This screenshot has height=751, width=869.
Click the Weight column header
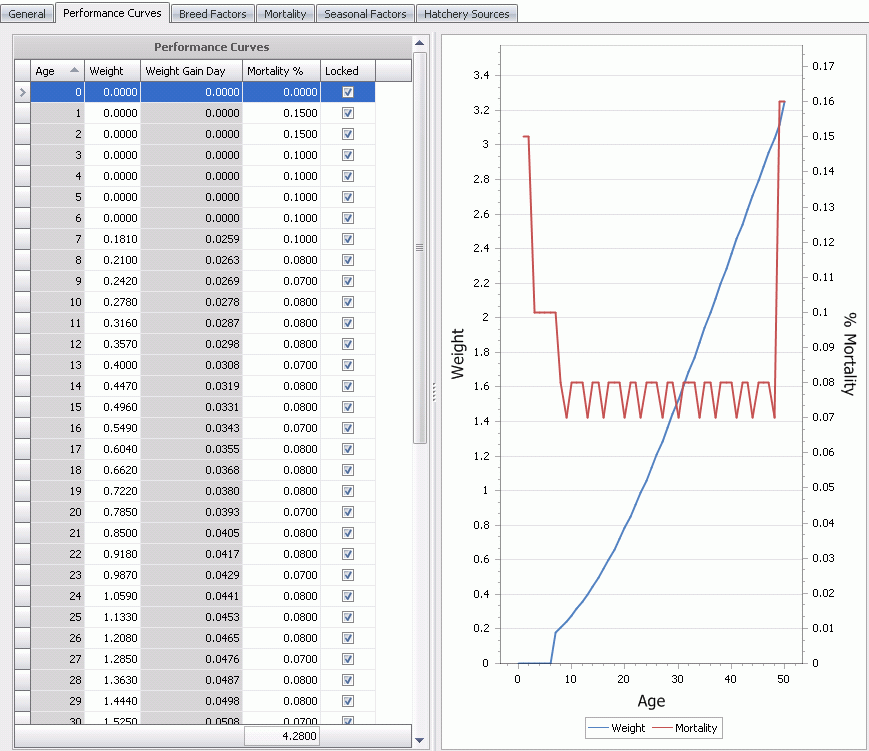(113, 71)
